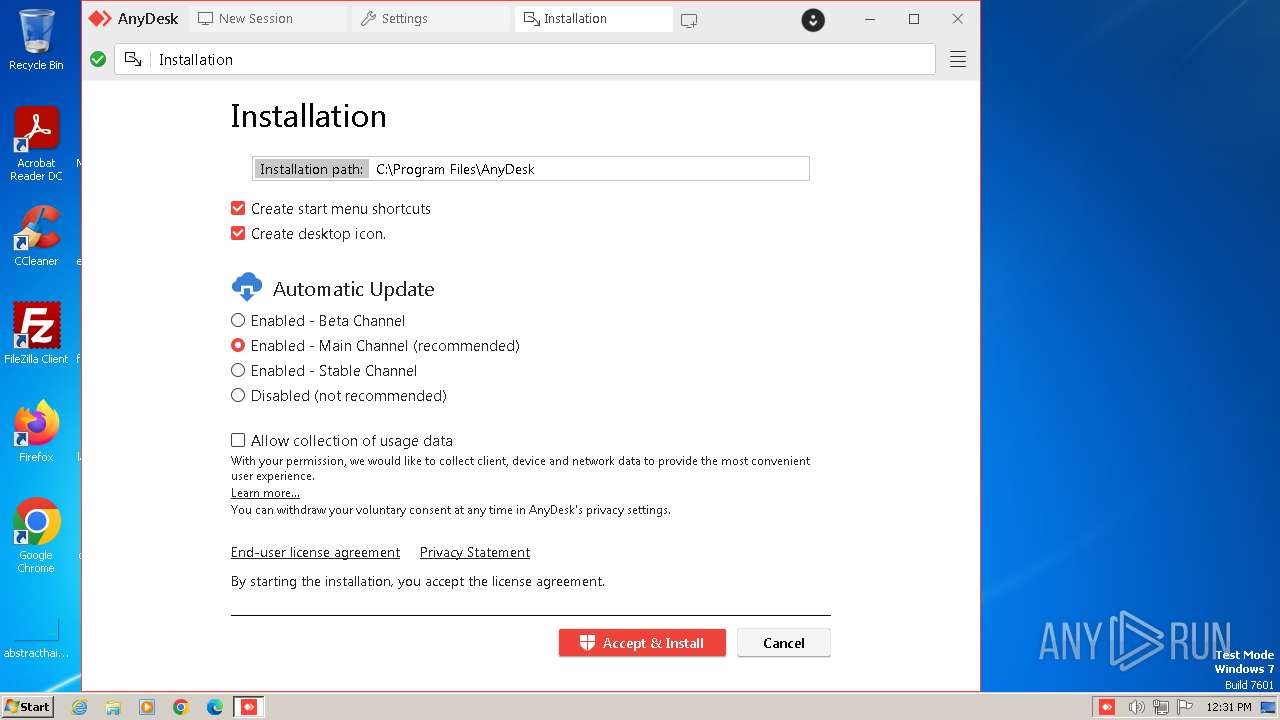Close the AnyDesk window

click(958, 19)
